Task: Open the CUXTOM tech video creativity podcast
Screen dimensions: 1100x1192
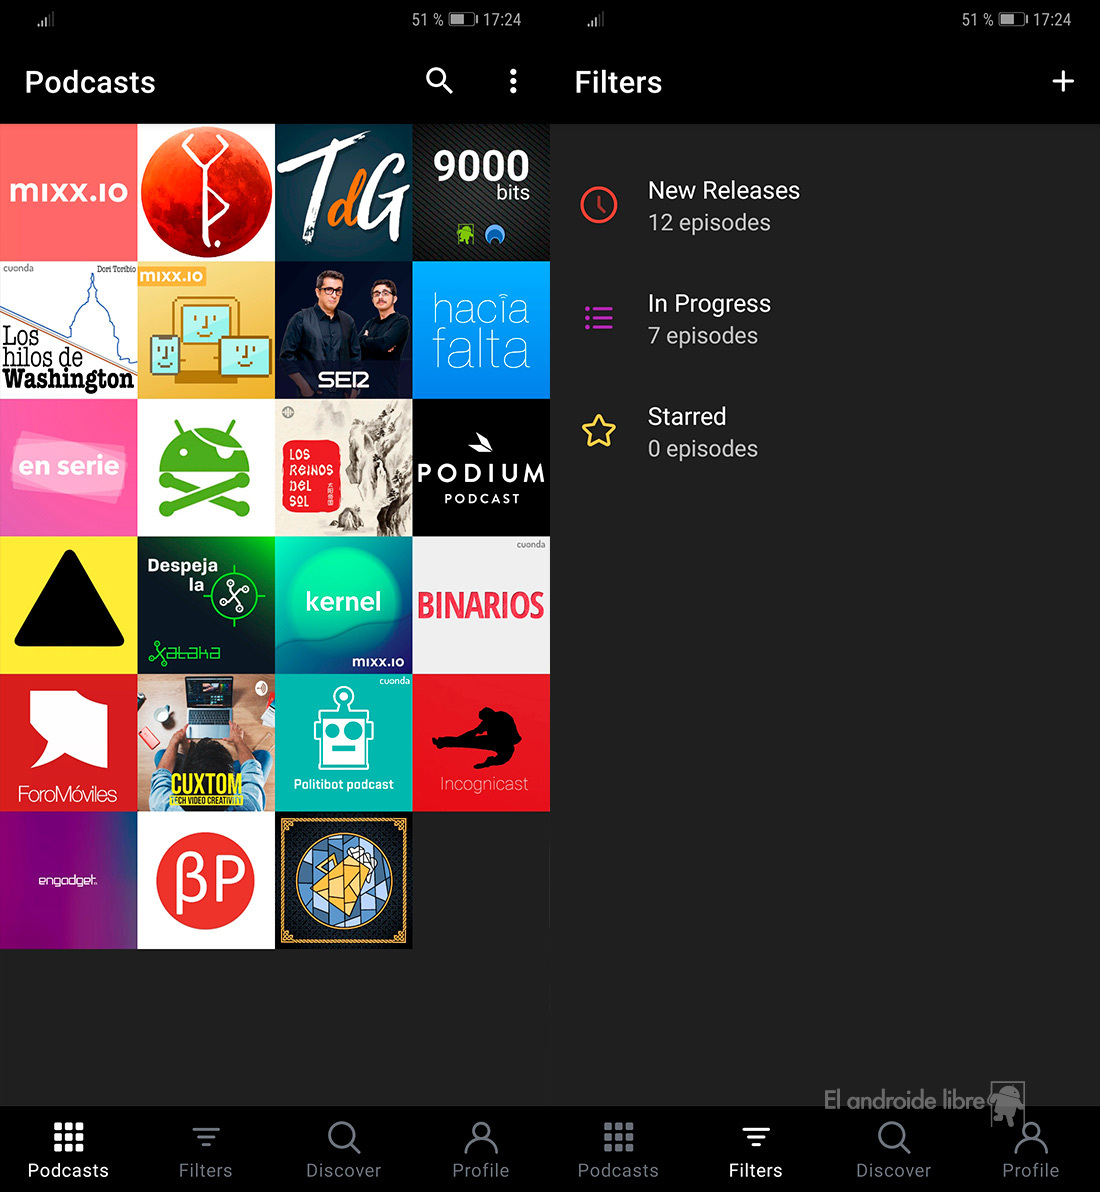Action: point(206,743)
